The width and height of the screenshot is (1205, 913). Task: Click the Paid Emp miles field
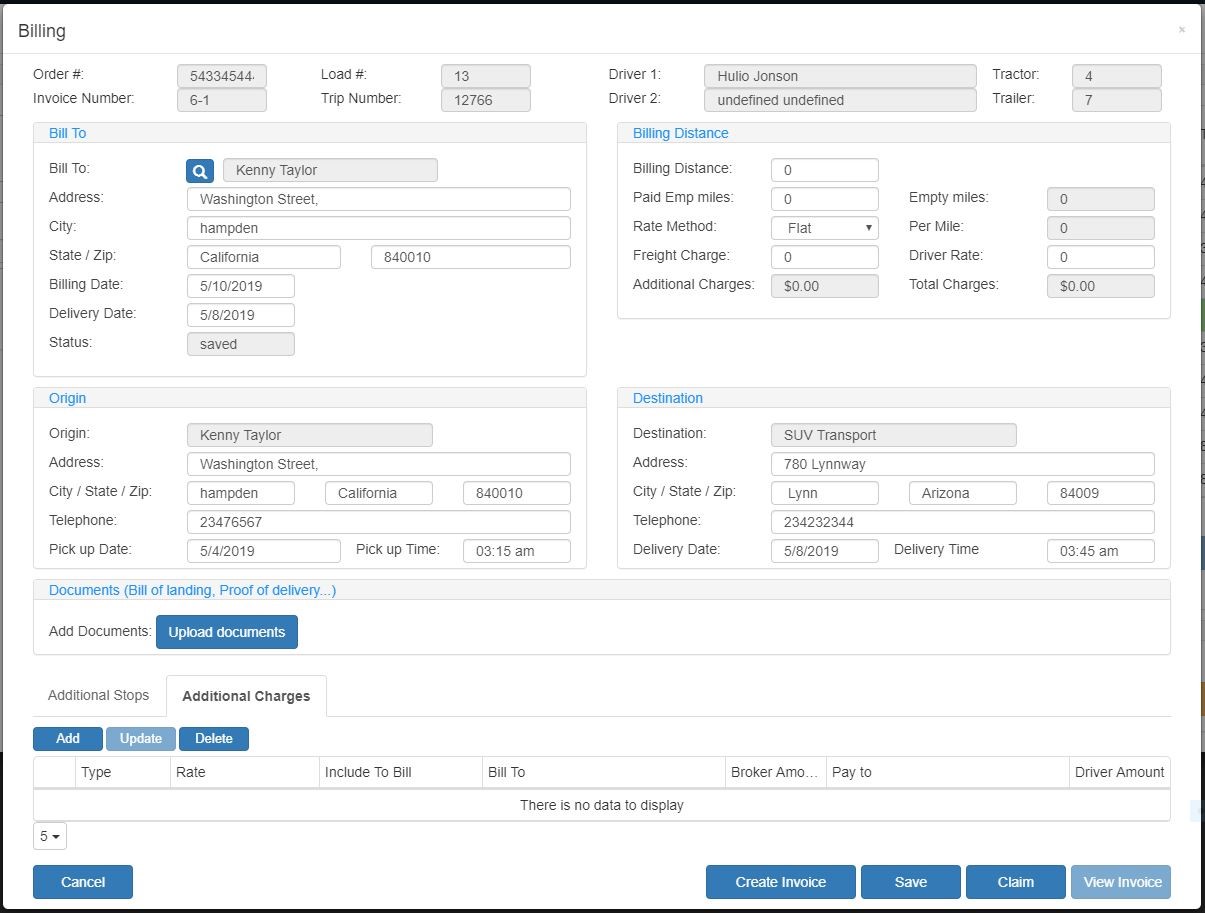pyautogui.click(x=825, y=199)
